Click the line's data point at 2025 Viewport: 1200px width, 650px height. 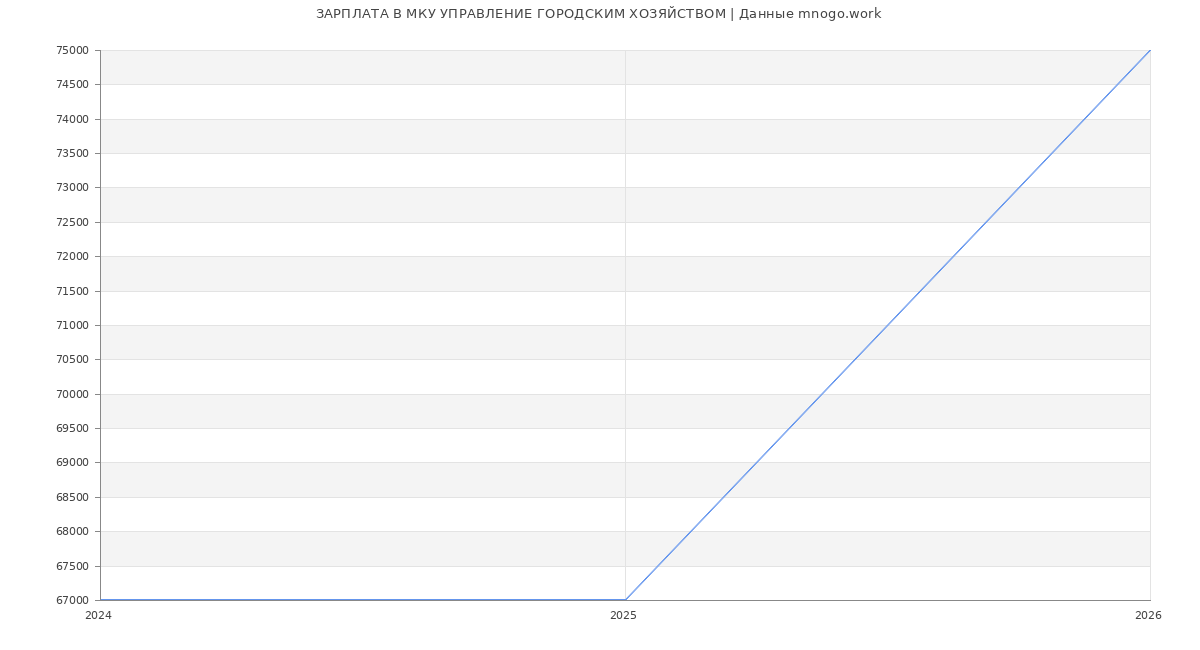point(625,600)
